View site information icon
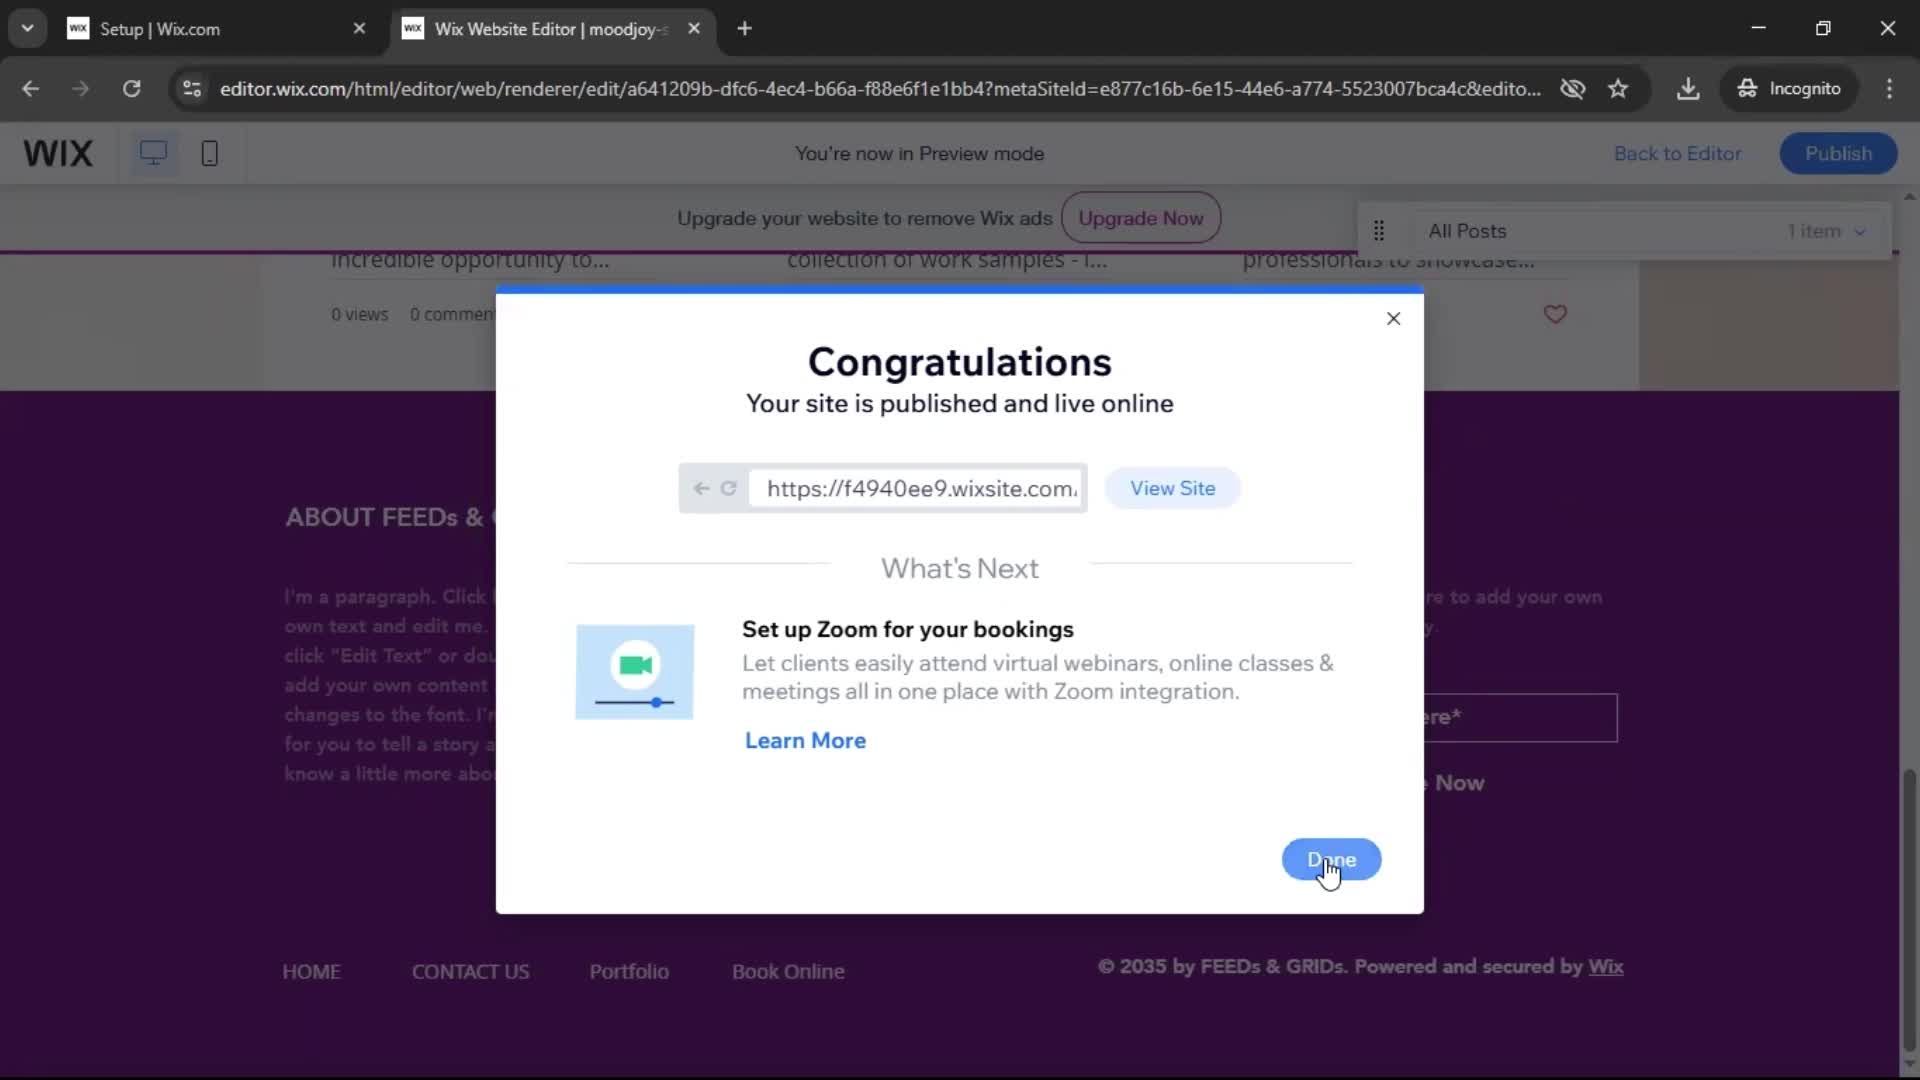 point(192,89)
